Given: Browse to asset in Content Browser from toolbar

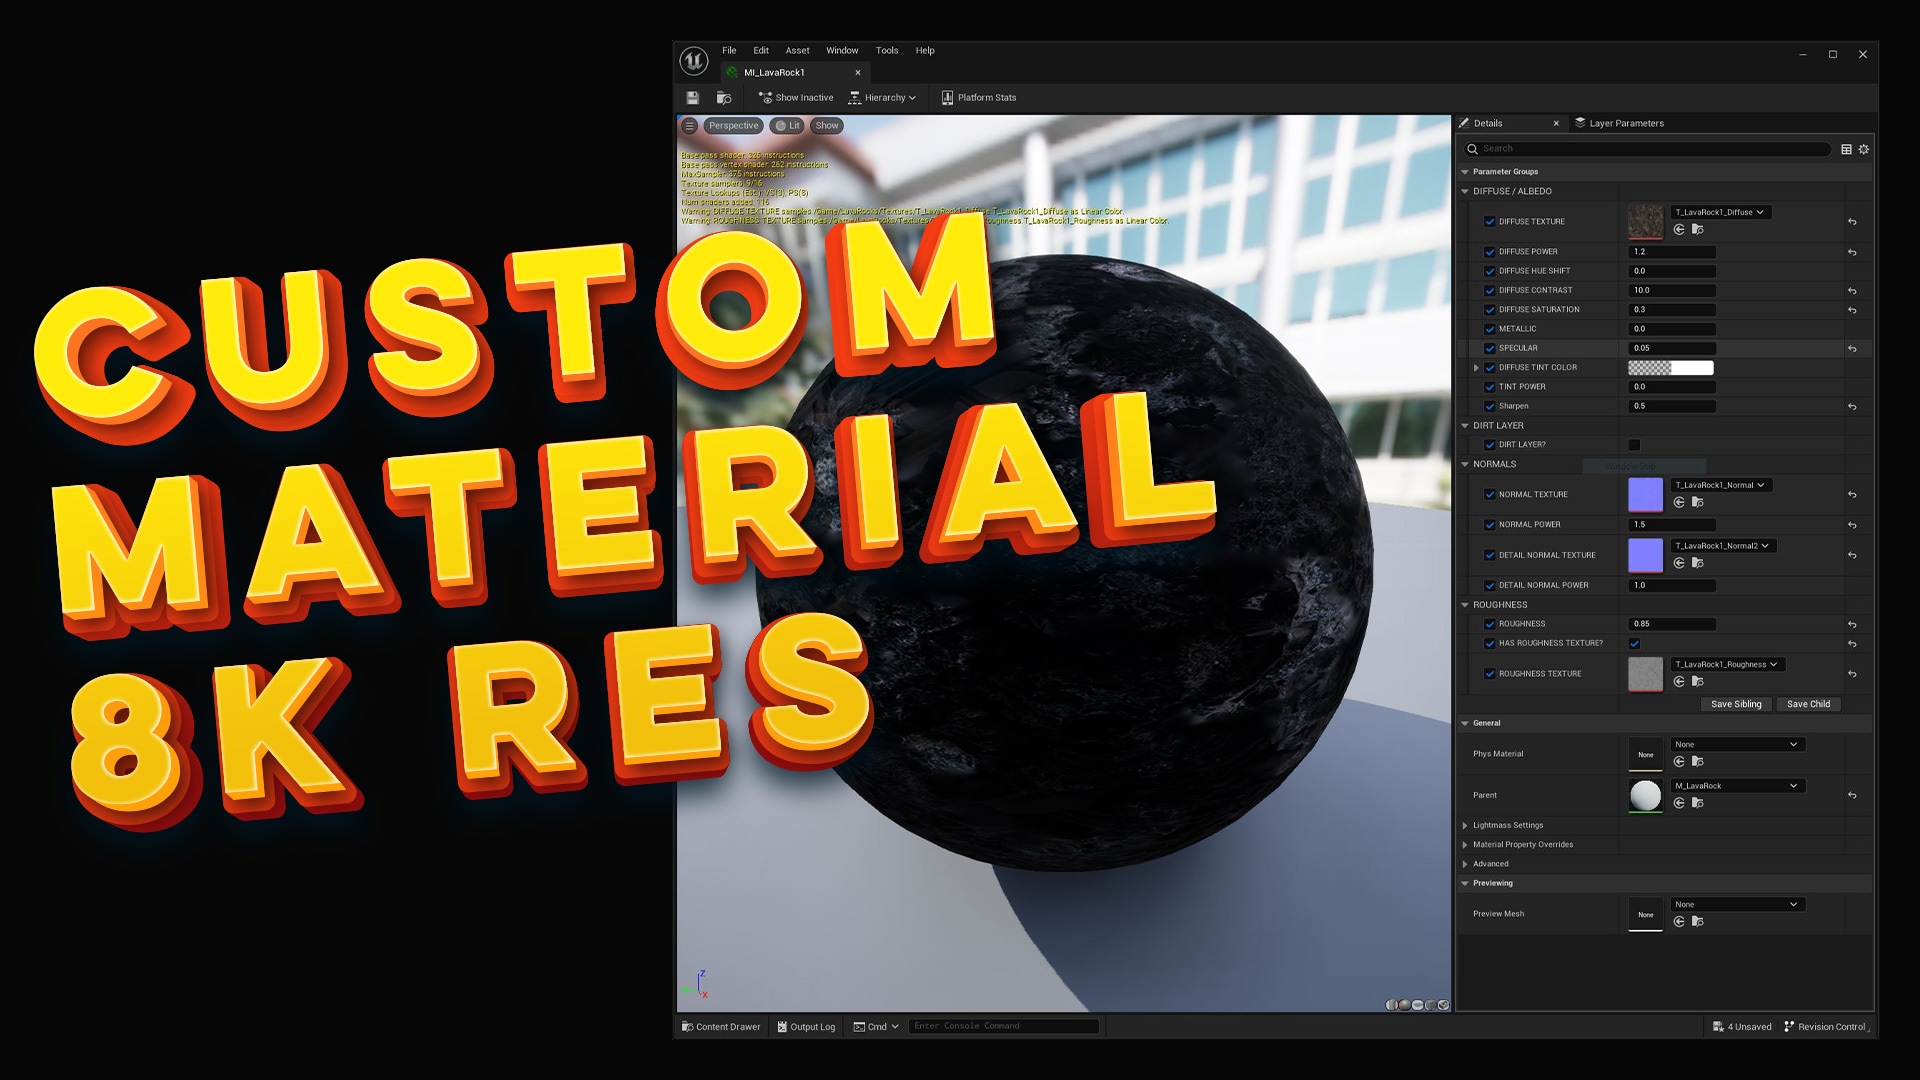Looking at the screenshot, I should (724, 97).
